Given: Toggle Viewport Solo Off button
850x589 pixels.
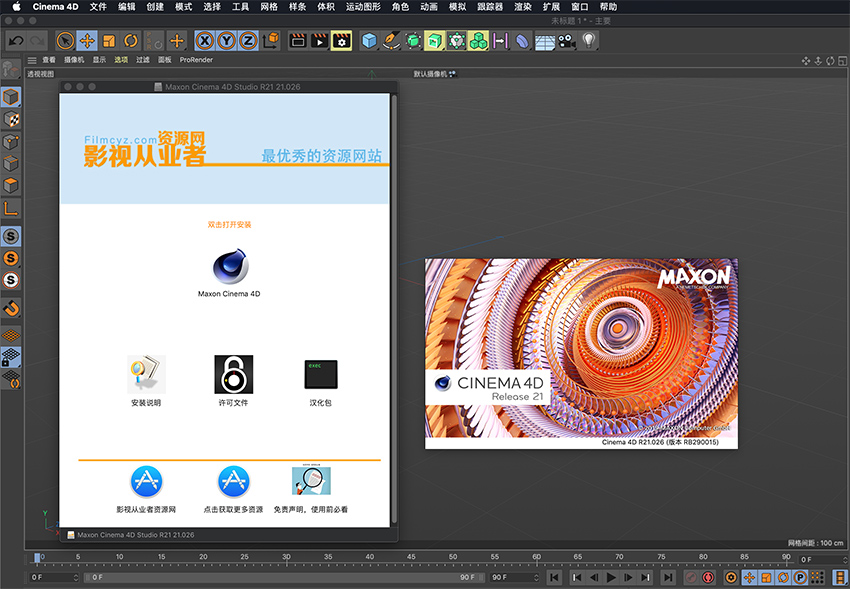Looking at the screenshot, I should coord(11,236).
